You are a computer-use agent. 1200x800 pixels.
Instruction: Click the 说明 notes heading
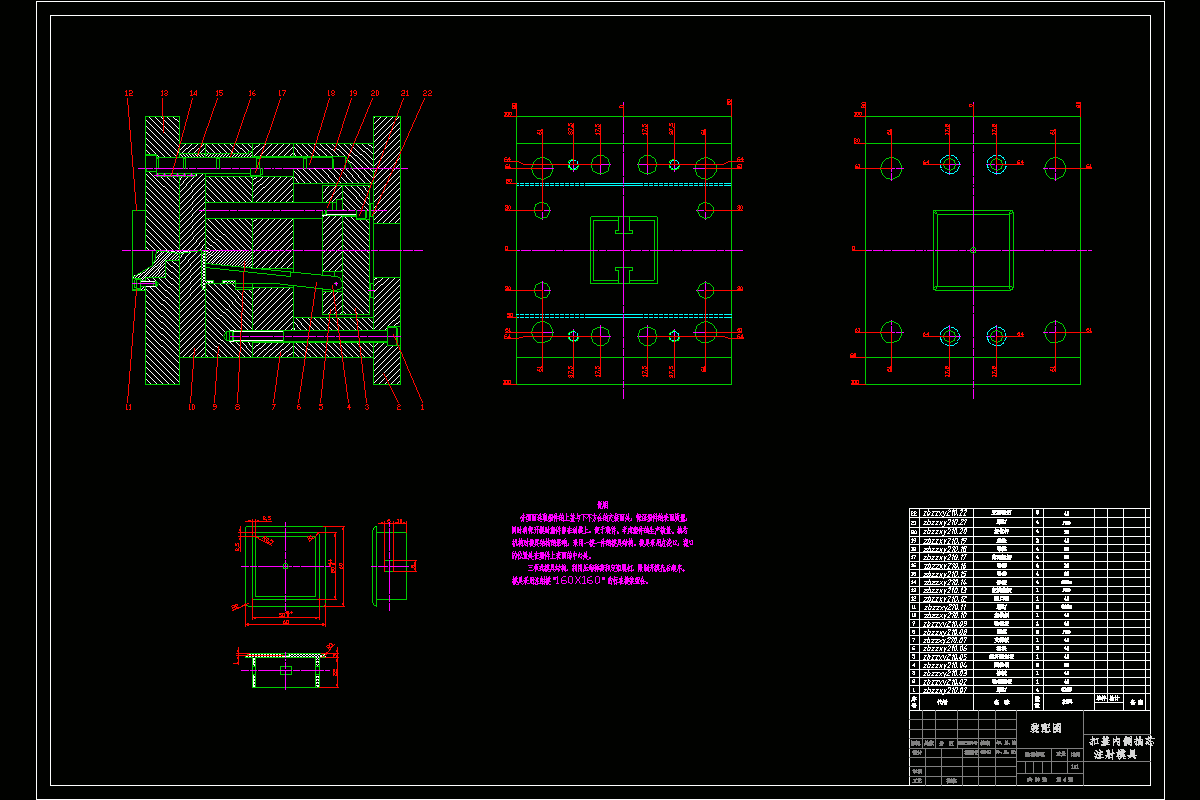(602, 505)
